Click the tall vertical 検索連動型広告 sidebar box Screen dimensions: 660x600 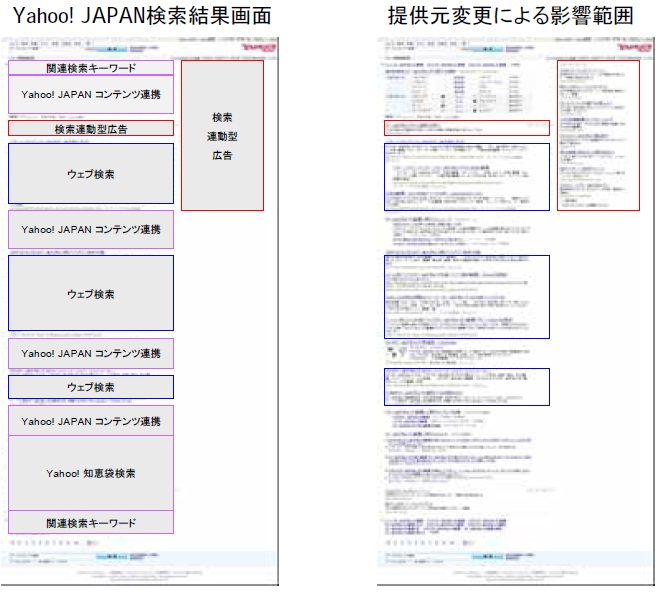222,136
